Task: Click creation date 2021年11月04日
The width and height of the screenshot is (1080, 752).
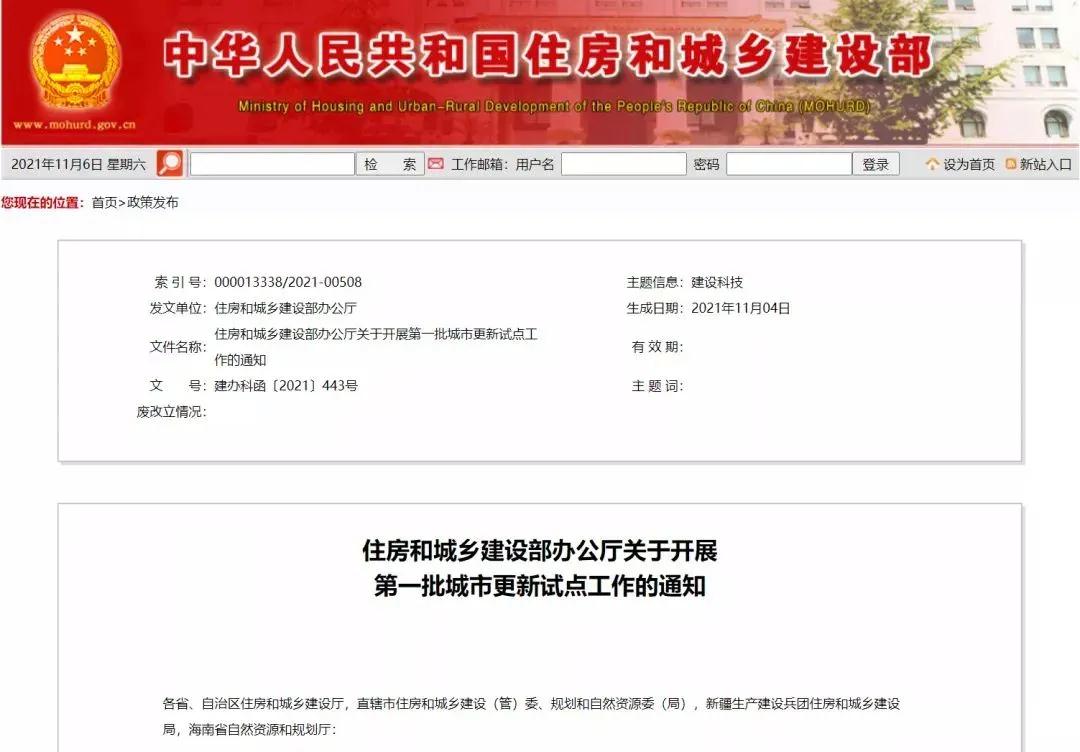Action: (740, 308)
